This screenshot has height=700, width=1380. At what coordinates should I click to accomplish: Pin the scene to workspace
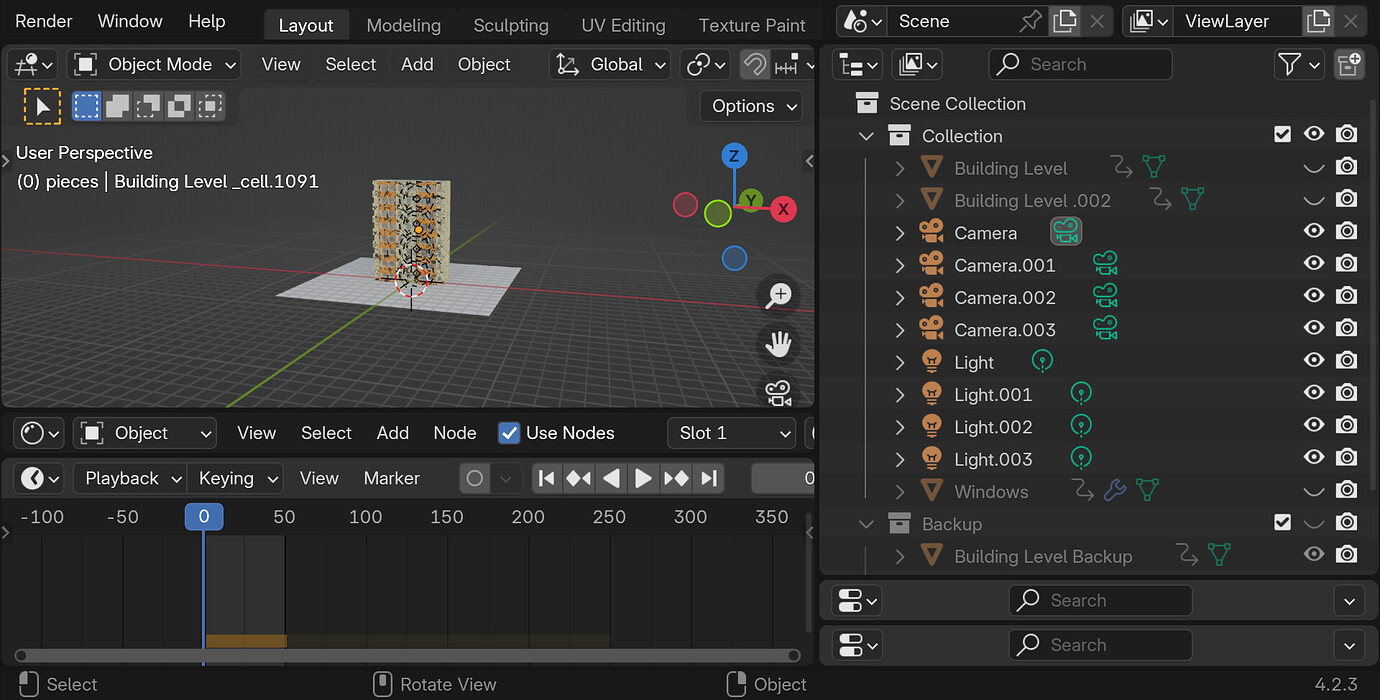tap(1029, 21)
